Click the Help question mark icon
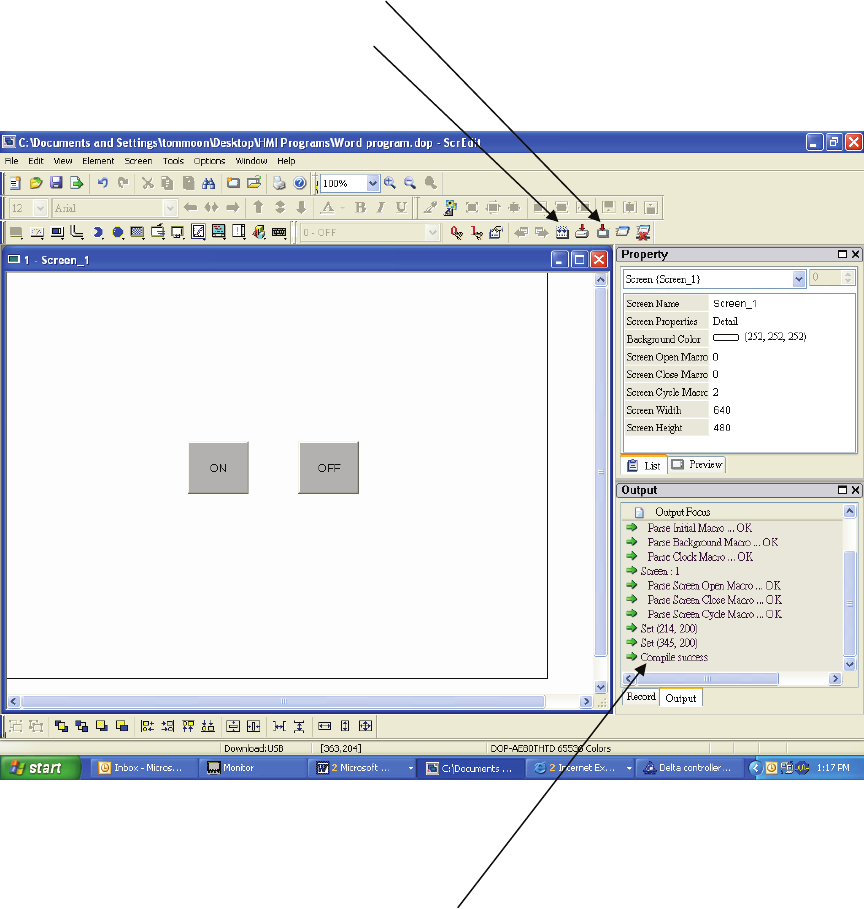 (299, 183)
